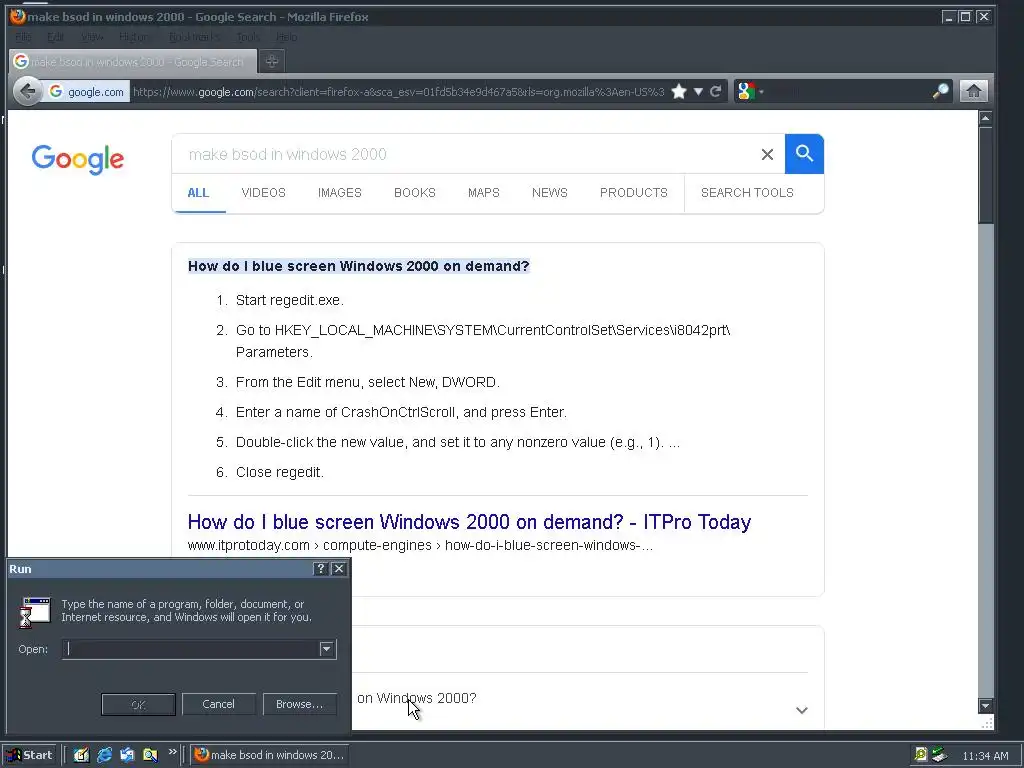Launch Internet Explorer from quick launch

[x=104, y=755]
